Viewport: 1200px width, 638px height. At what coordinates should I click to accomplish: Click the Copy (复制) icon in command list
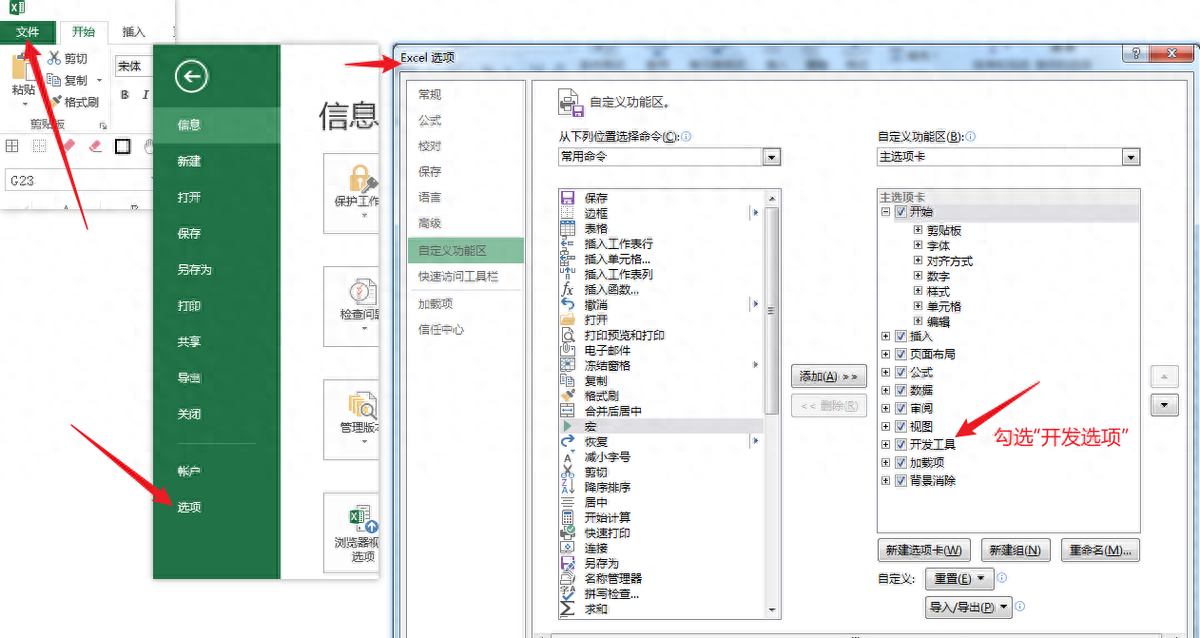[567, 381]
